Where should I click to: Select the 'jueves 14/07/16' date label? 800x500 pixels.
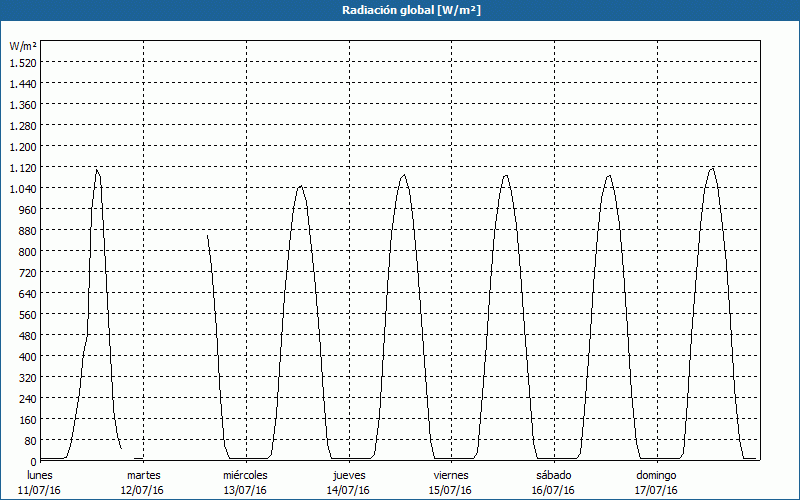(348, 482)
